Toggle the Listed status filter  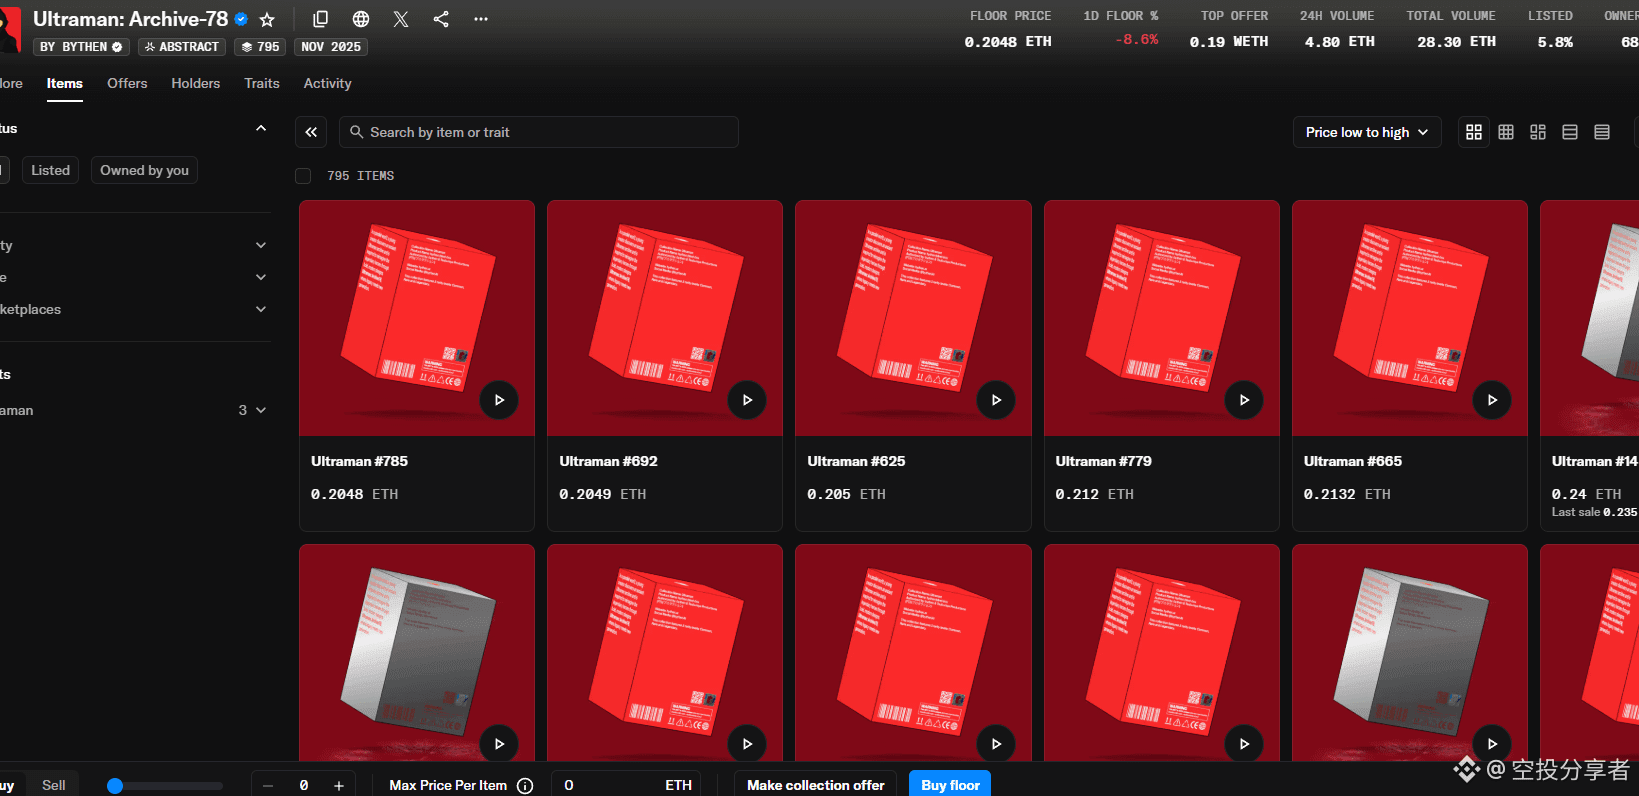point(50,170)
